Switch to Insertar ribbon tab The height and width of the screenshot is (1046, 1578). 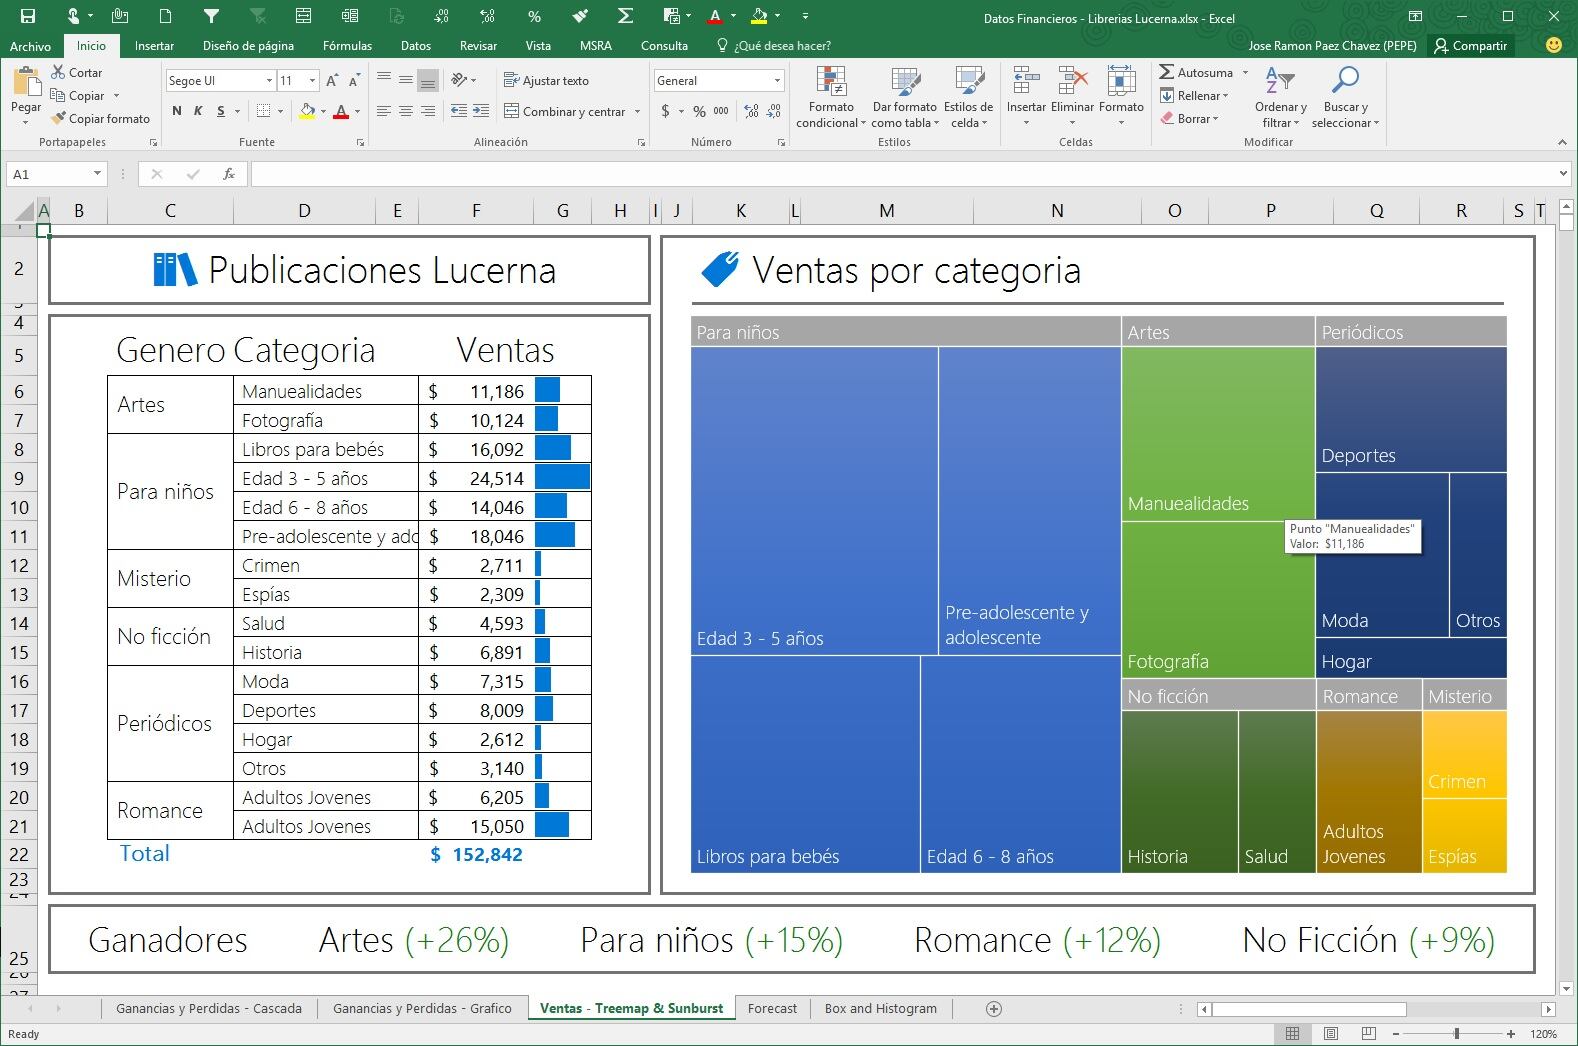[154, 46]
